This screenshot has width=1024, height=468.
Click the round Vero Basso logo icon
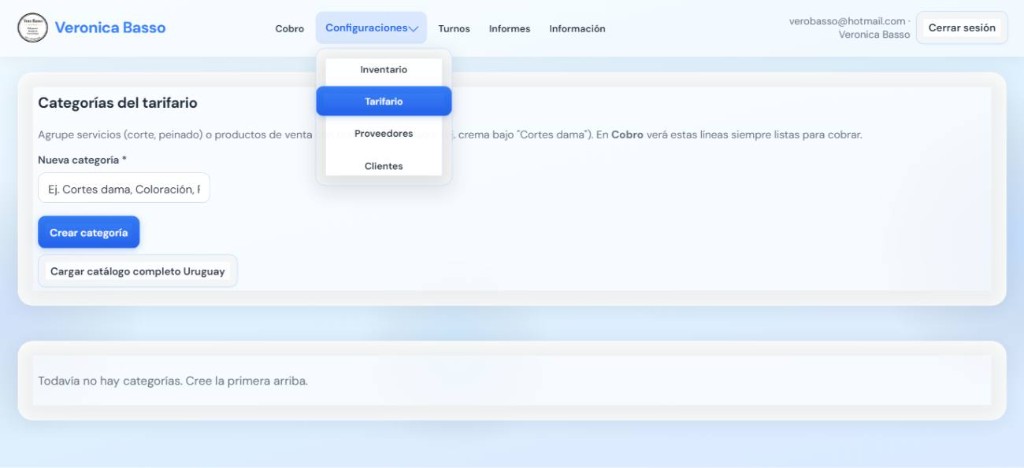pyautogui.click(x=32, y=28)
